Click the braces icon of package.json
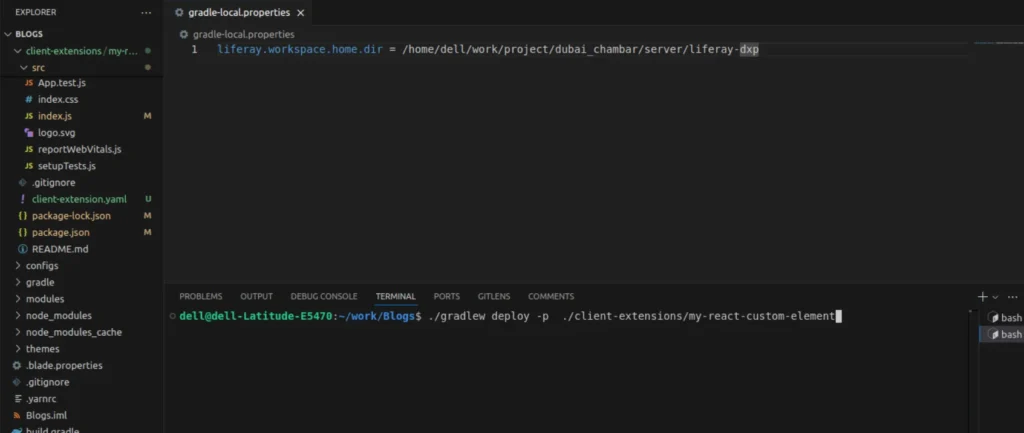Screen dimensions: 1024x433 pos(23,233)
